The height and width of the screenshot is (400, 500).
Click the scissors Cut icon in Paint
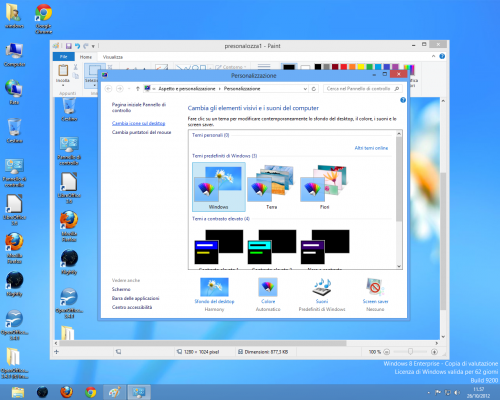tap(75, 67)
